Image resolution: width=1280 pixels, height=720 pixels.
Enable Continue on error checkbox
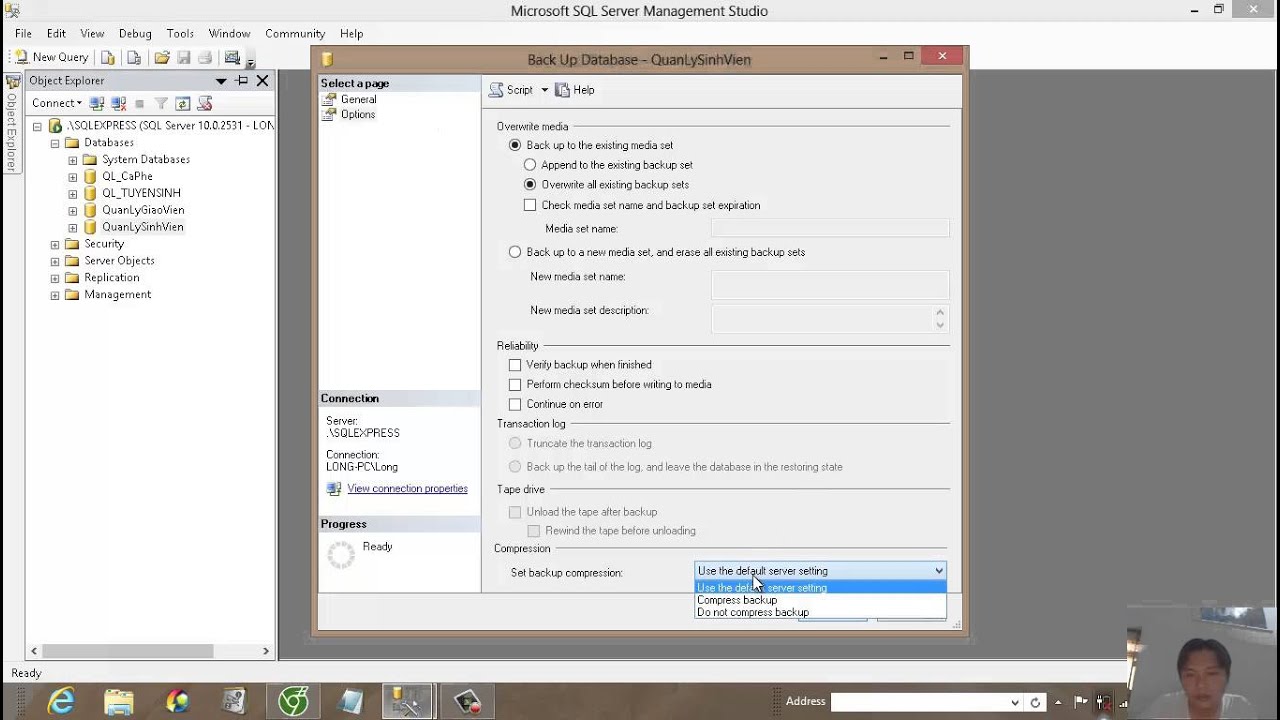[515, 404]
